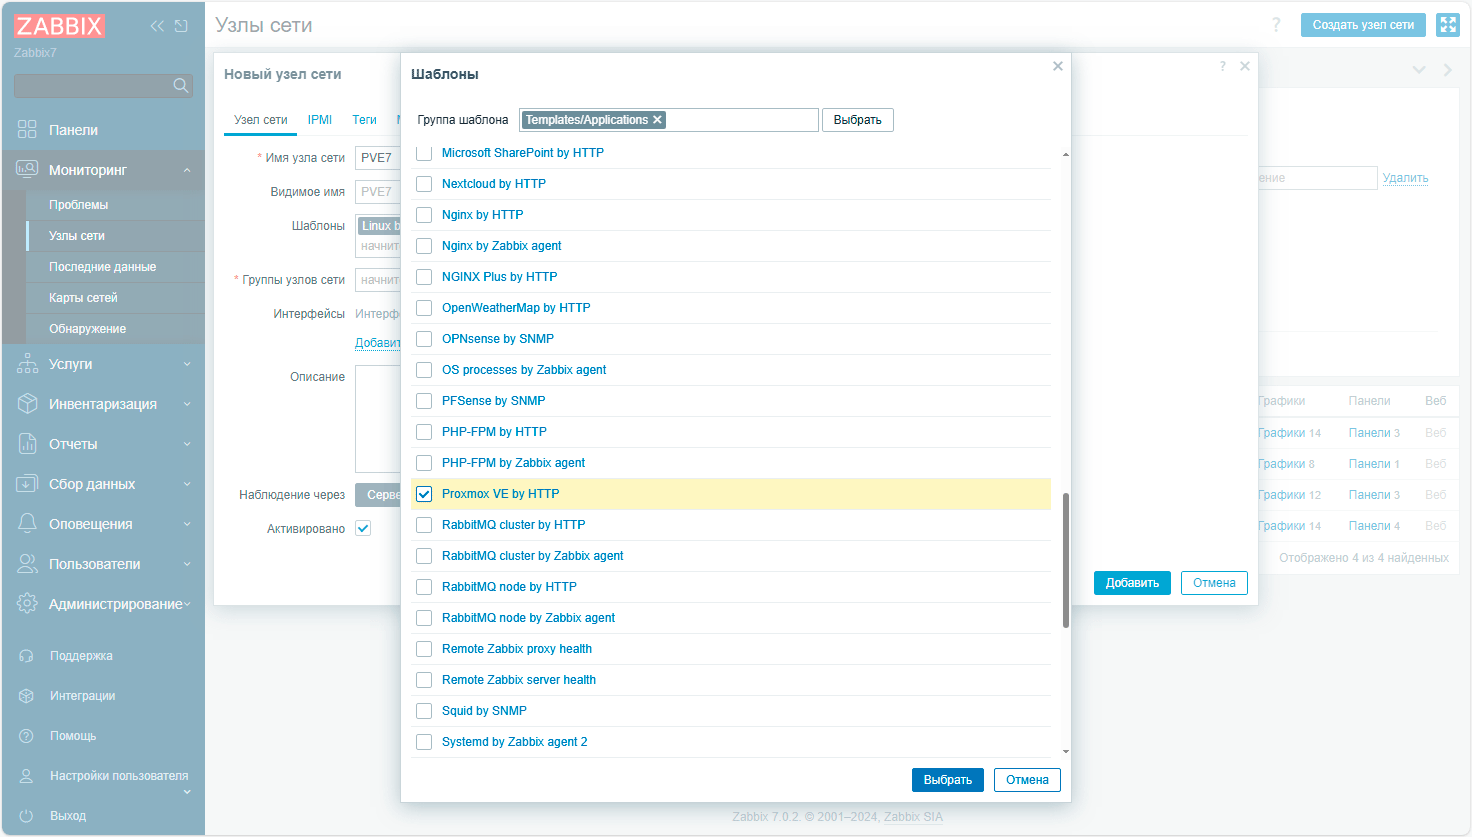
Task: Check Nextcloud by HTTP checkbox
Action: (424, 184)
